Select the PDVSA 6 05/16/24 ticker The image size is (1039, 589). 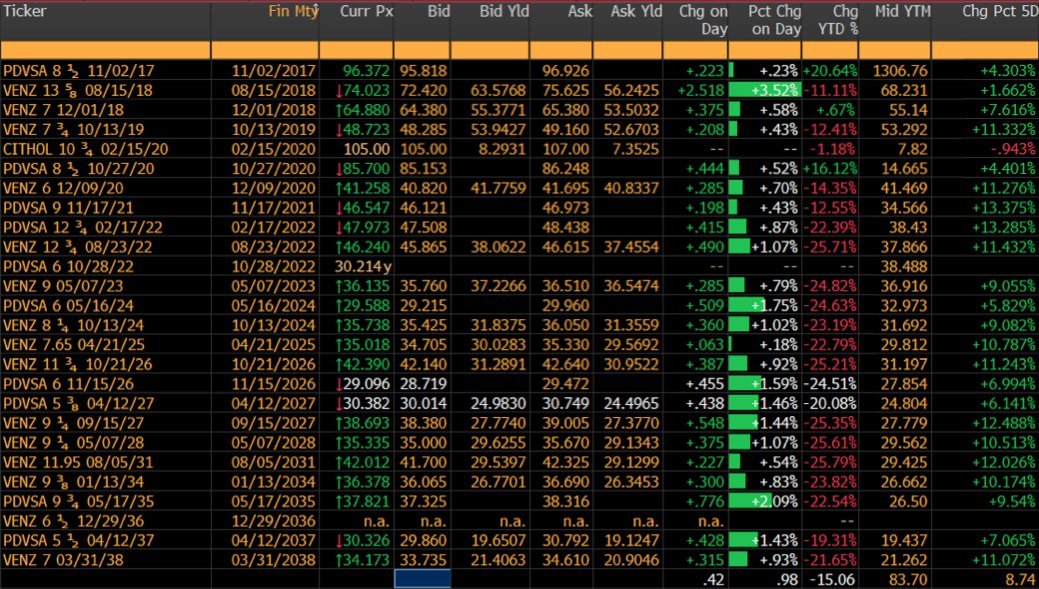point(68,306)
